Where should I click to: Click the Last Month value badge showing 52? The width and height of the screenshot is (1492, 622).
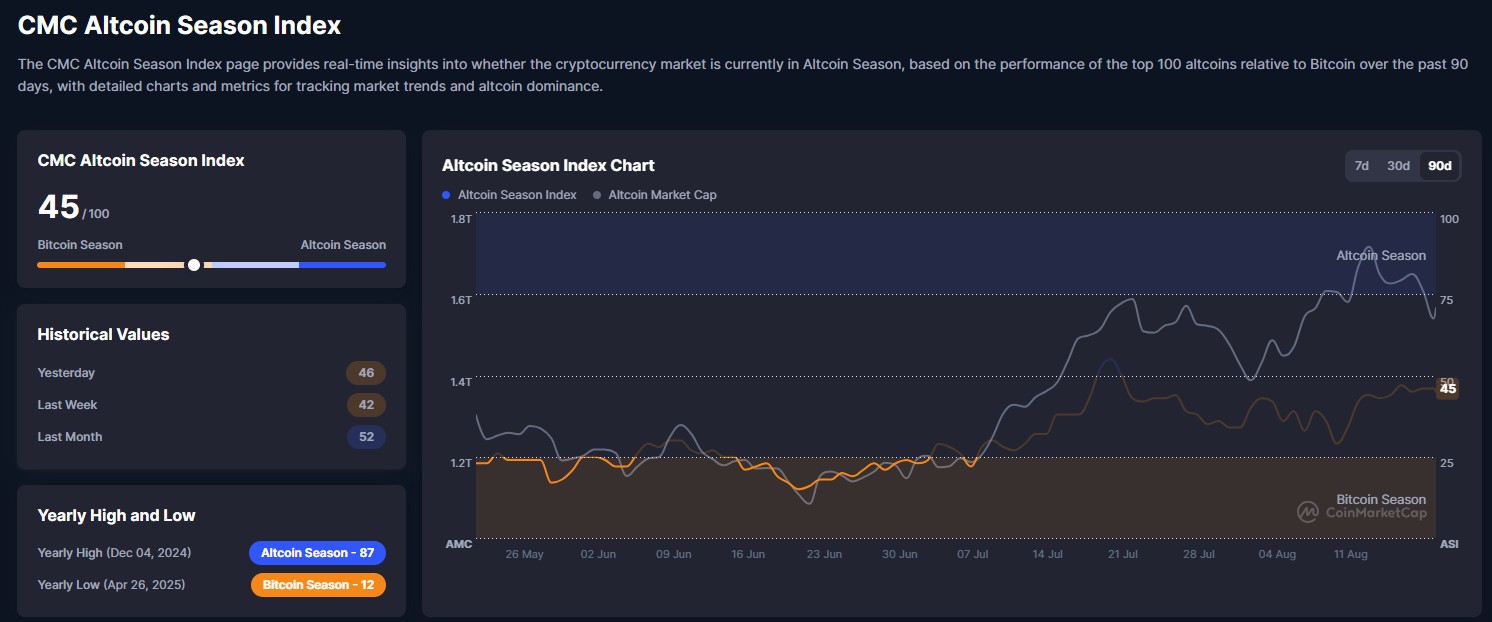[x=366, y=436]
